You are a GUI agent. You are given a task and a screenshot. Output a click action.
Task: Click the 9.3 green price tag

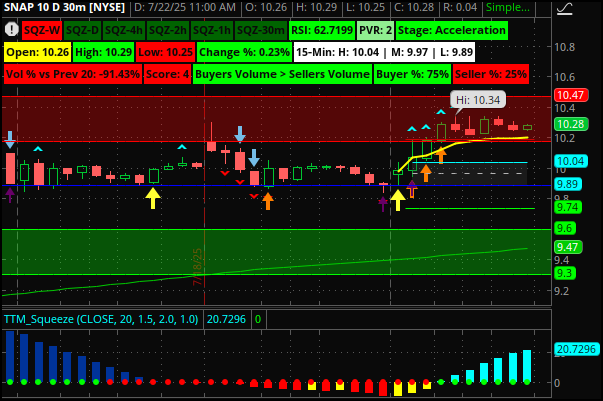coord(565,273)
